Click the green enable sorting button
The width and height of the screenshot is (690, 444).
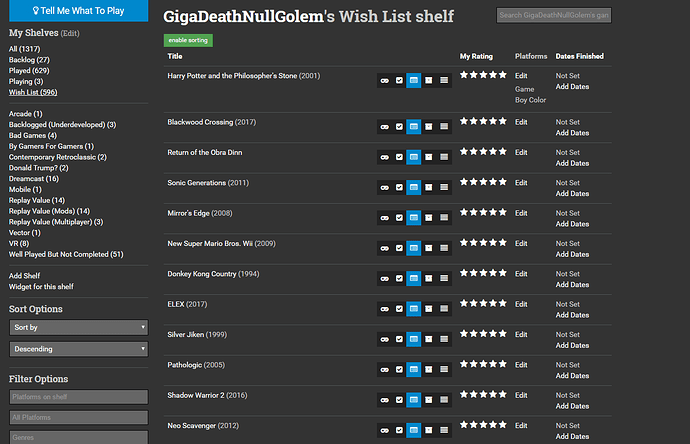click(188, 40)
